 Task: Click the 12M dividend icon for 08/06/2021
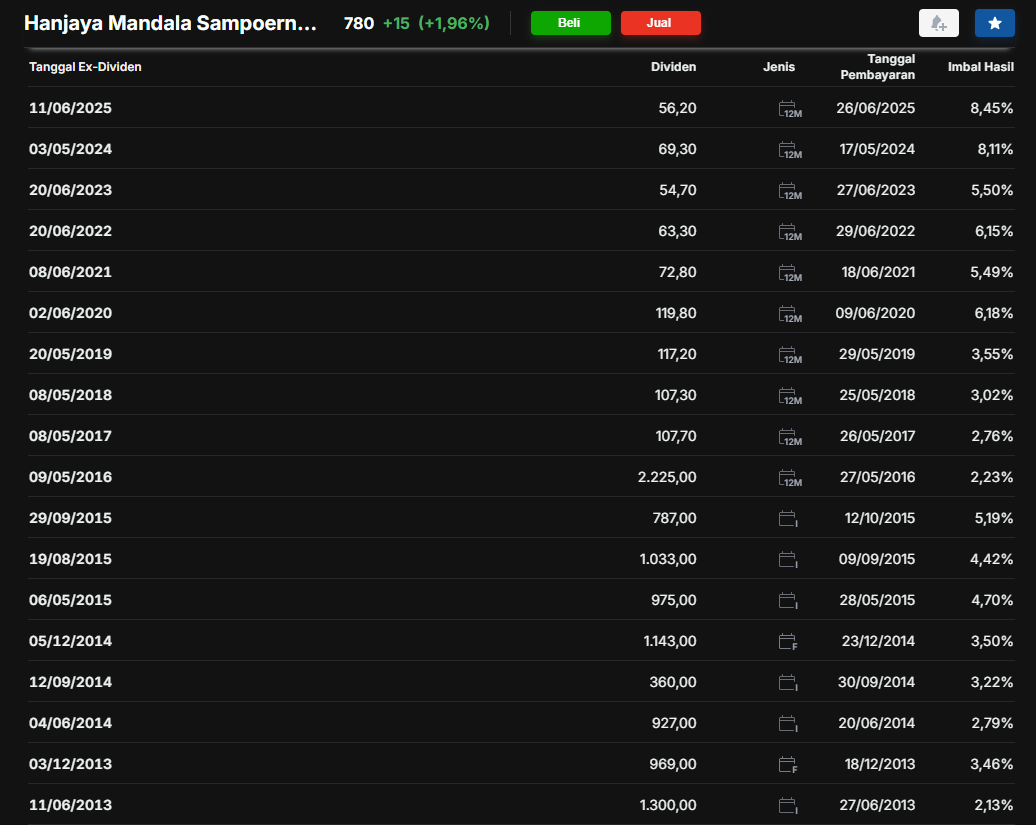pos(790,273)
